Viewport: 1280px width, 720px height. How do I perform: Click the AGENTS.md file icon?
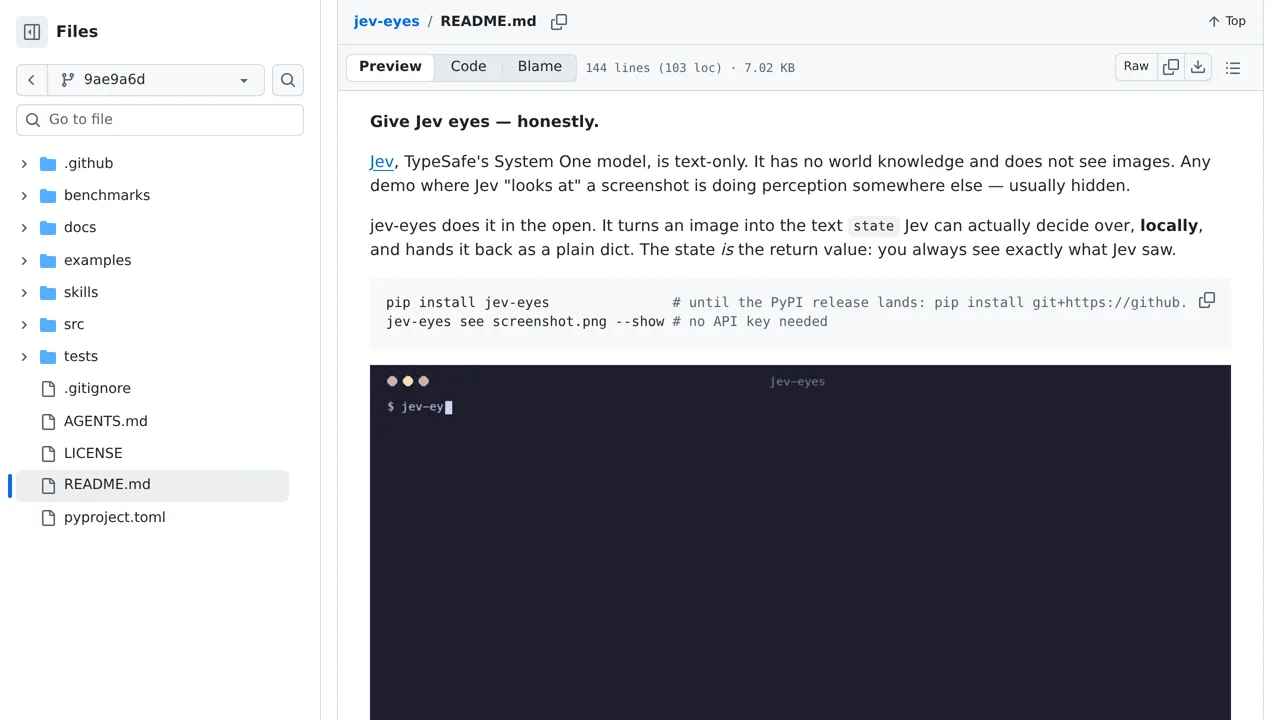(x=48, y=421)
